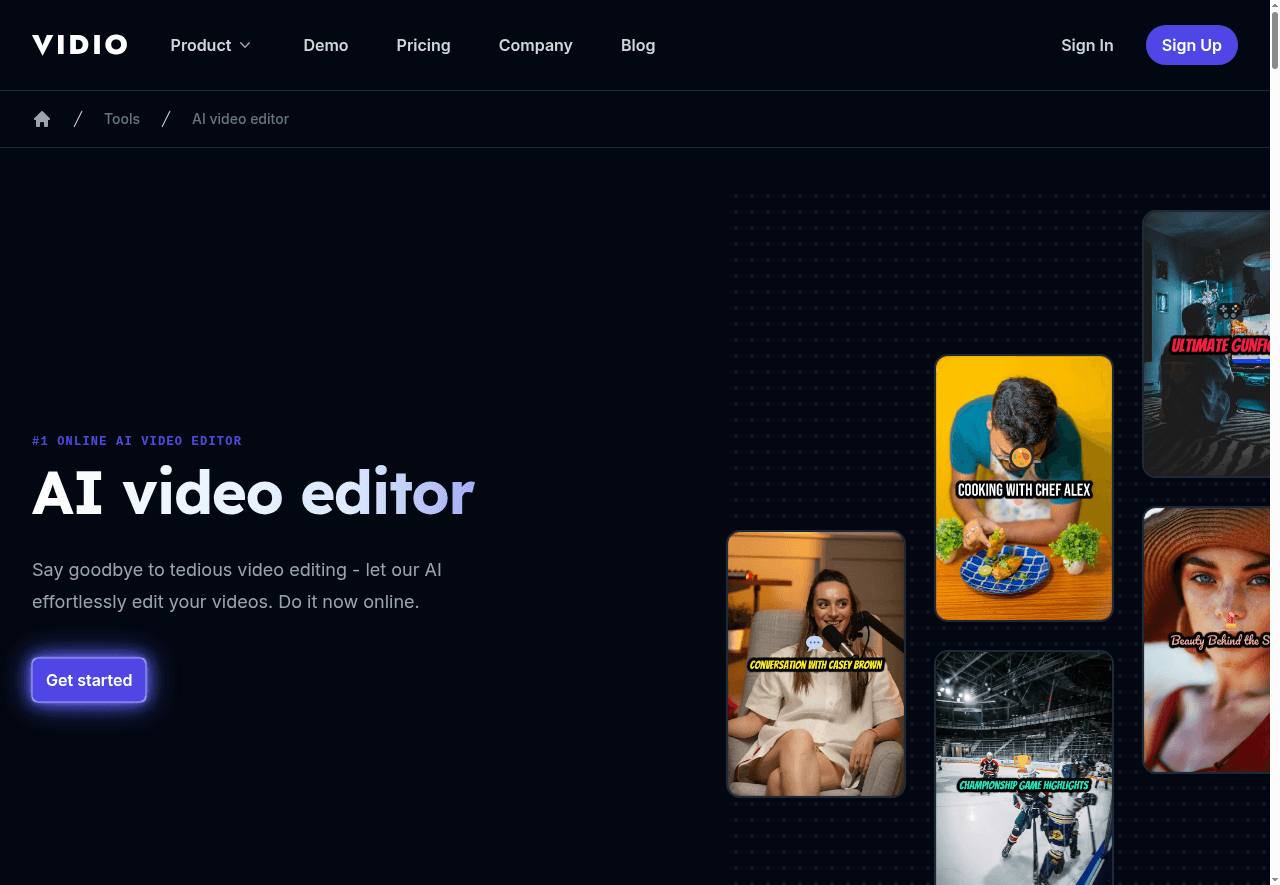1280x885 pixels.
Task: Click the AI video editor breadcrumb item
Action: [240, 118]
